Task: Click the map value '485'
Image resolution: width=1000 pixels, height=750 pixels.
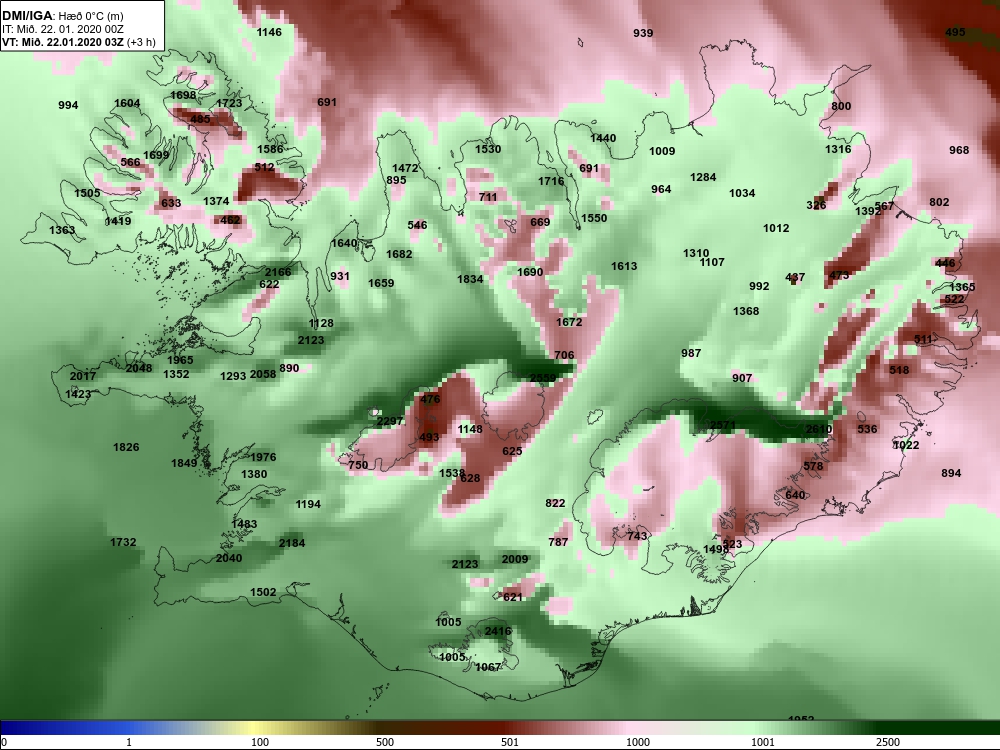Action: [200, 119]
